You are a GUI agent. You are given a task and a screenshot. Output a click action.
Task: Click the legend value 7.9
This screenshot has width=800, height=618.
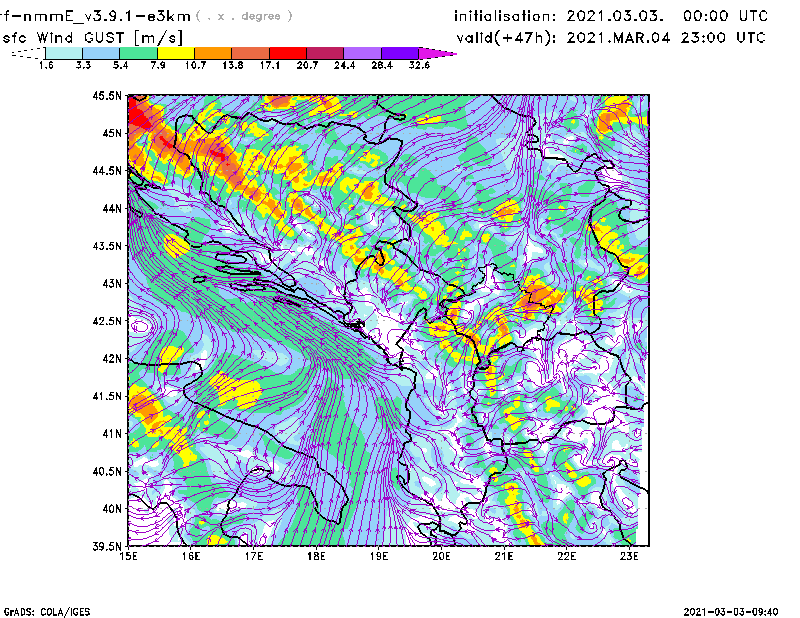coord(158,65)
